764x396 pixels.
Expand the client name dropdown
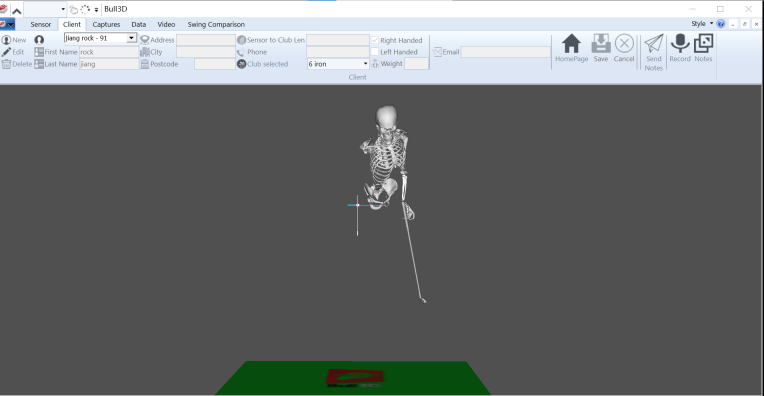(131, 38)
